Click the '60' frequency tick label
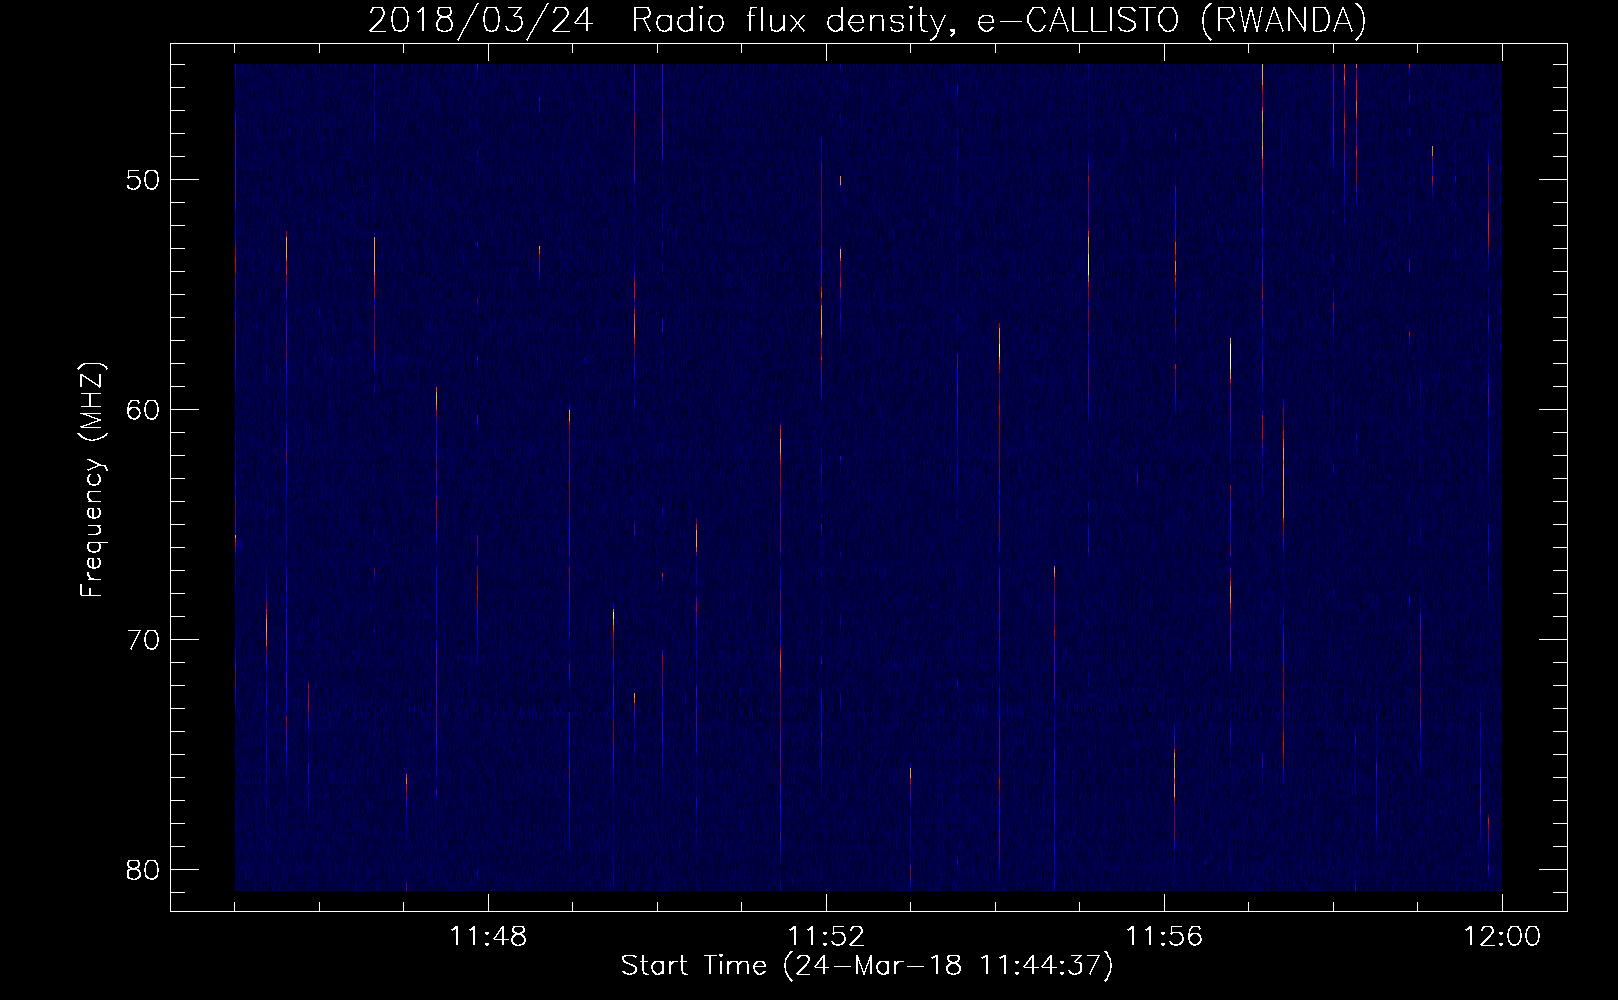This screenshot has height=1000, width=1618. point(144,411)
